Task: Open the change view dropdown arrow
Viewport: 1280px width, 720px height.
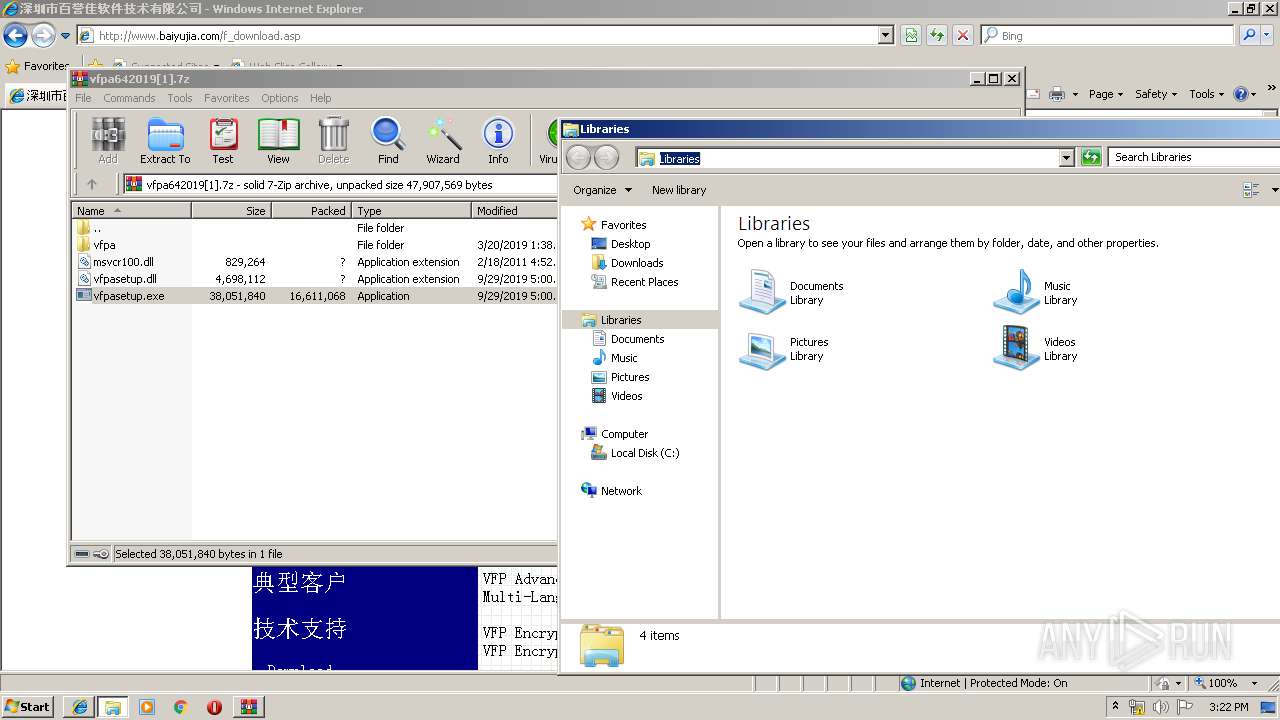Action: (1274, 190)
